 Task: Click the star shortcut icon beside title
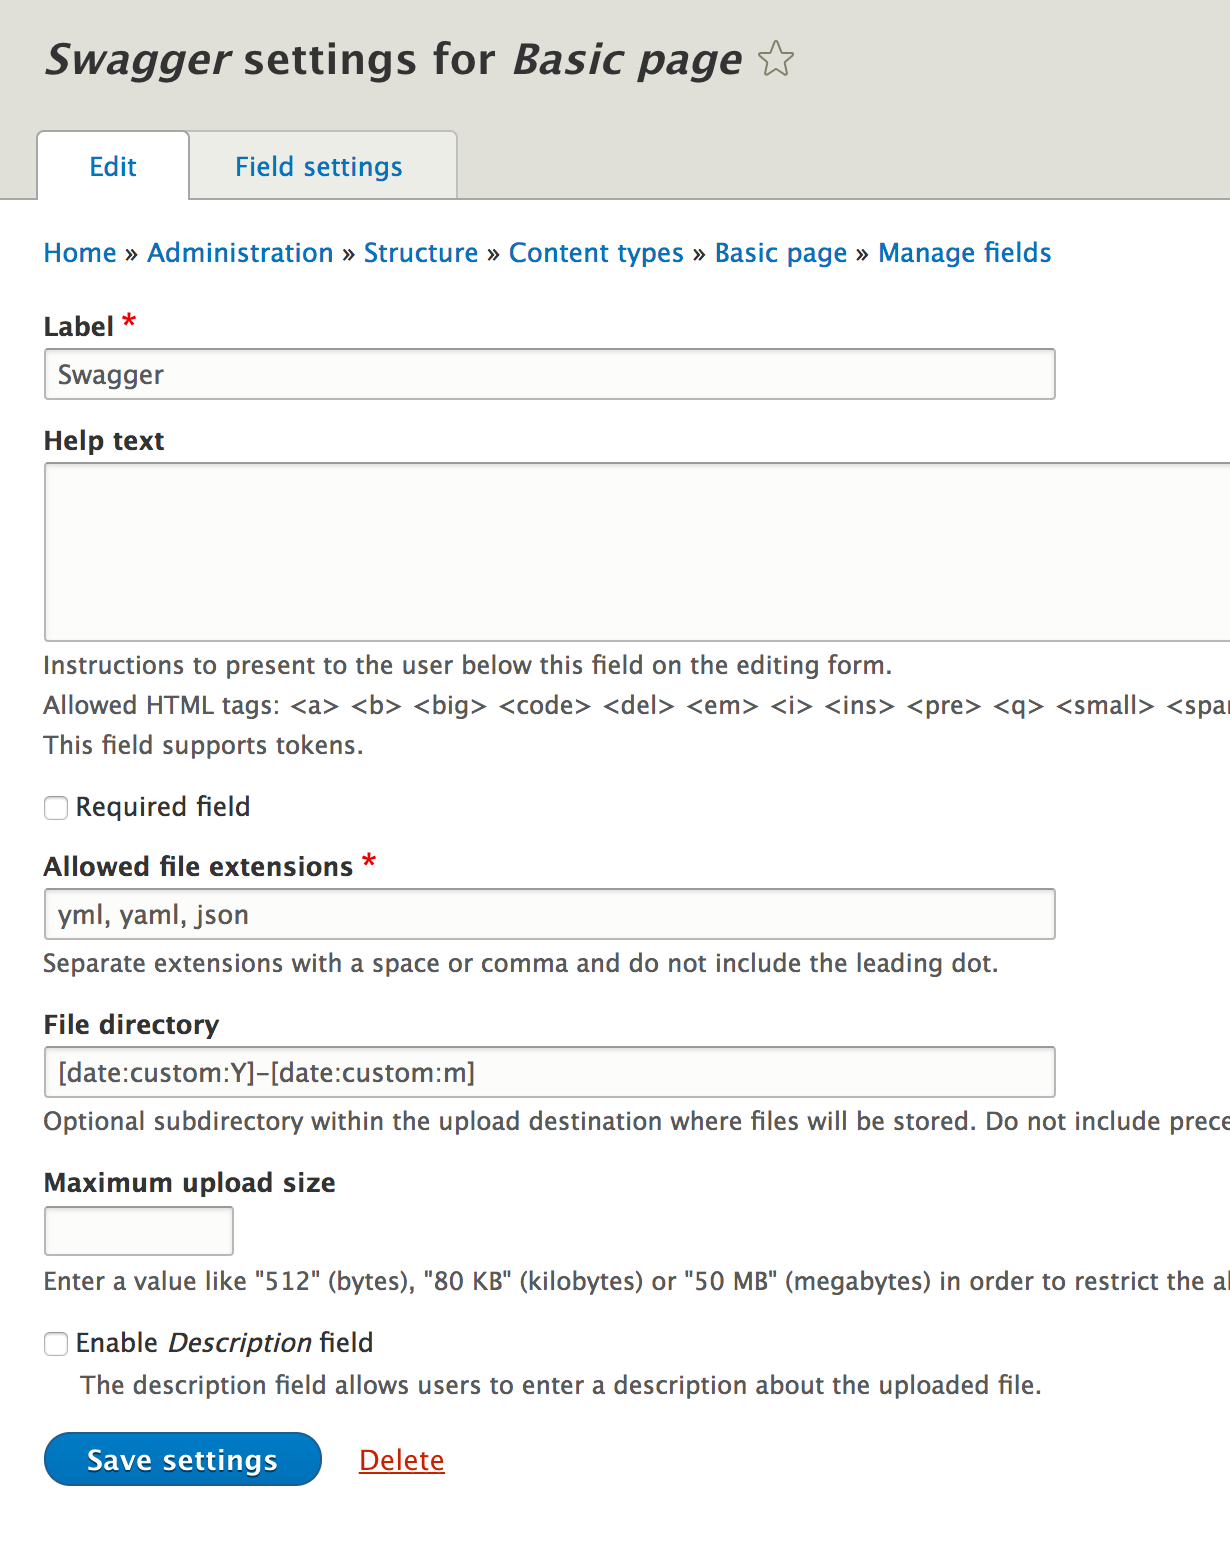coord(776,59)
